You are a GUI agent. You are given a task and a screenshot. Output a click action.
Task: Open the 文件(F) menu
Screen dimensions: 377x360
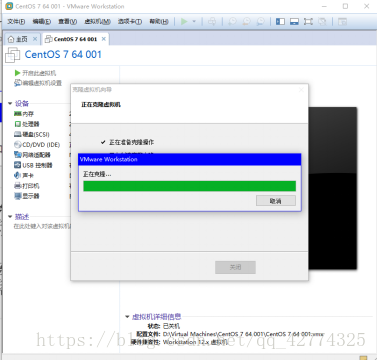16,22
